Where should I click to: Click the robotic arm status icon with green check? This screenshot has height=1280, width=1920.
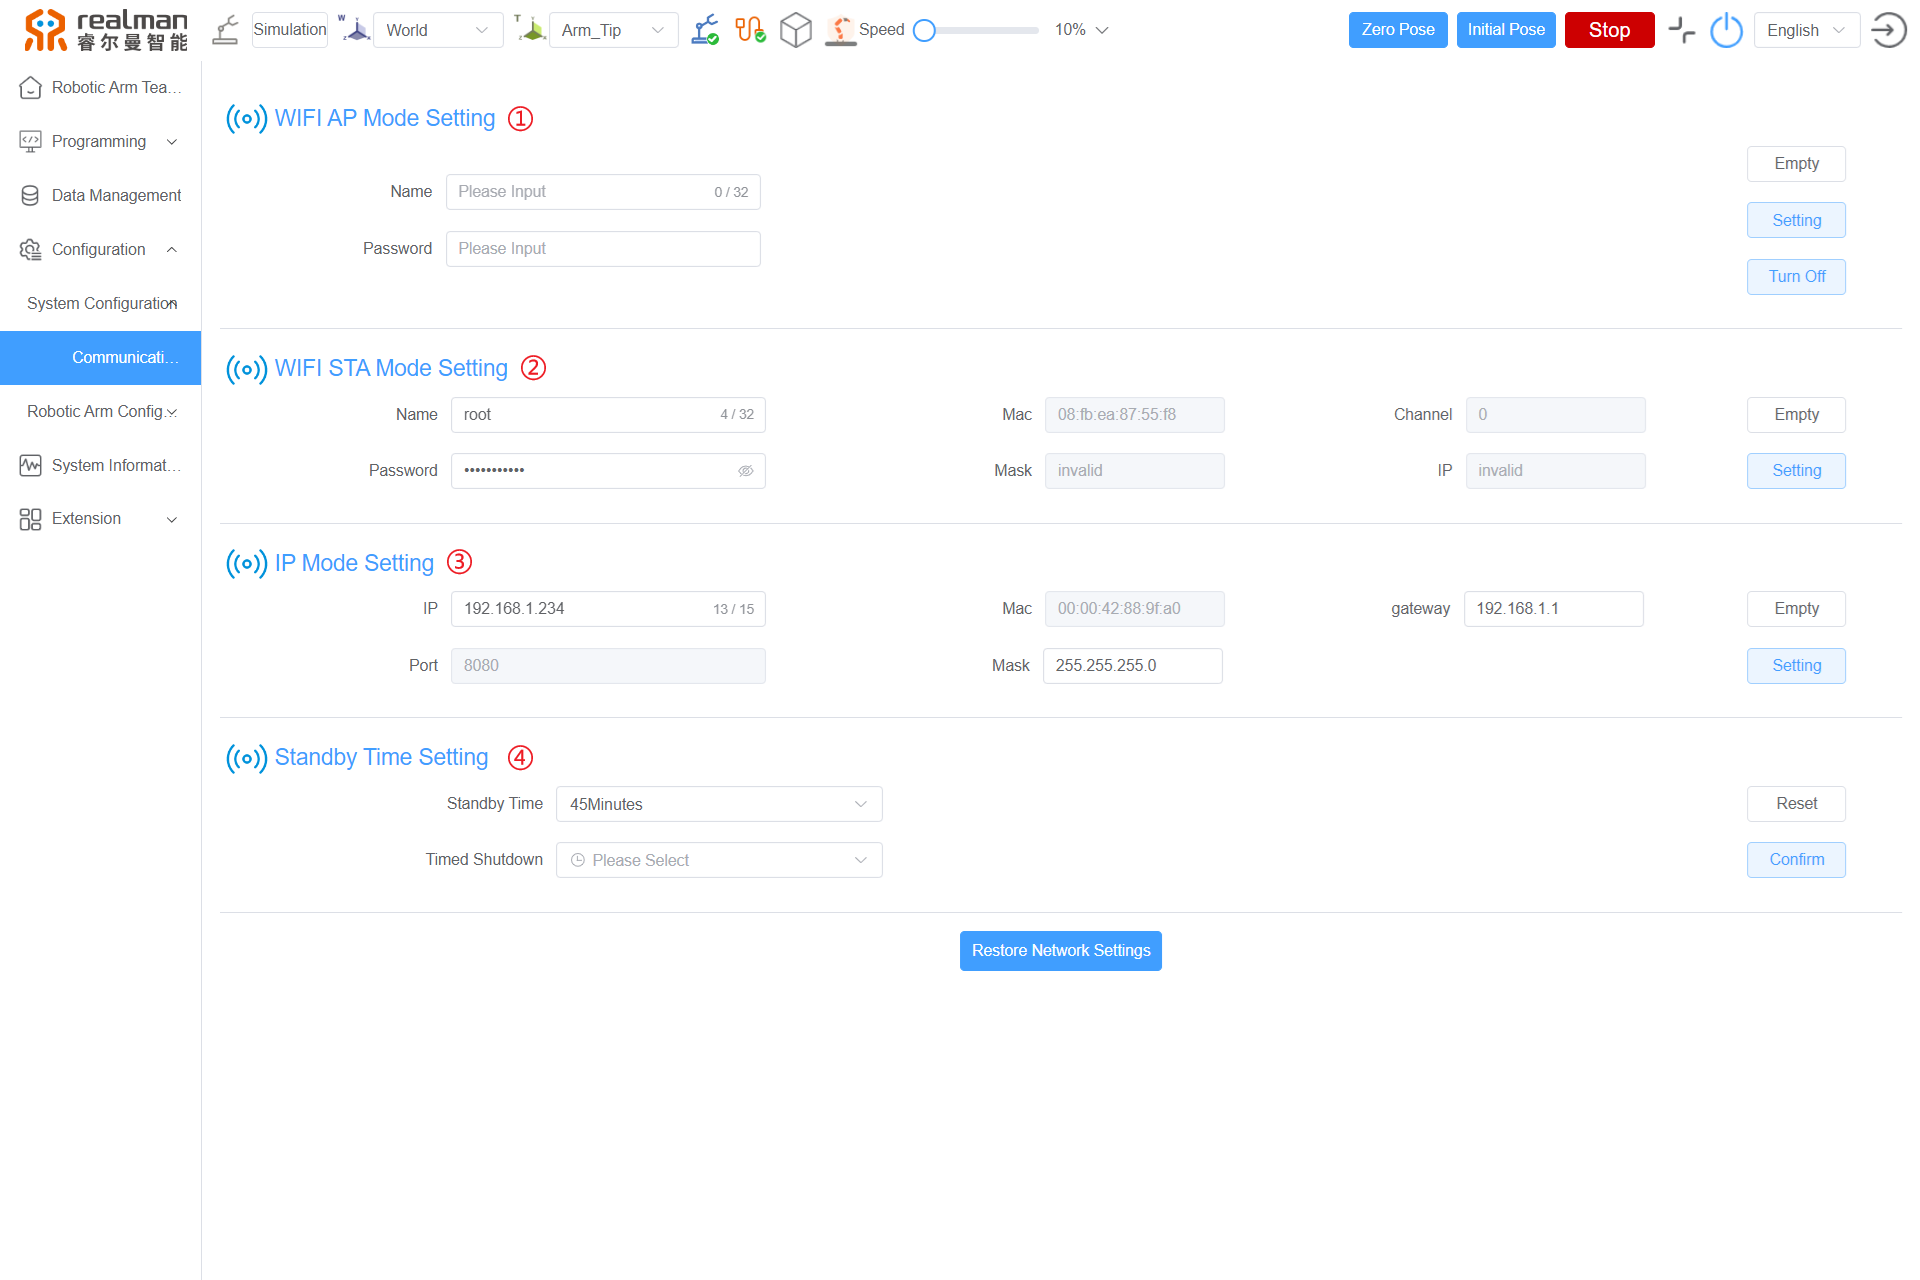[x=705, y=30]
